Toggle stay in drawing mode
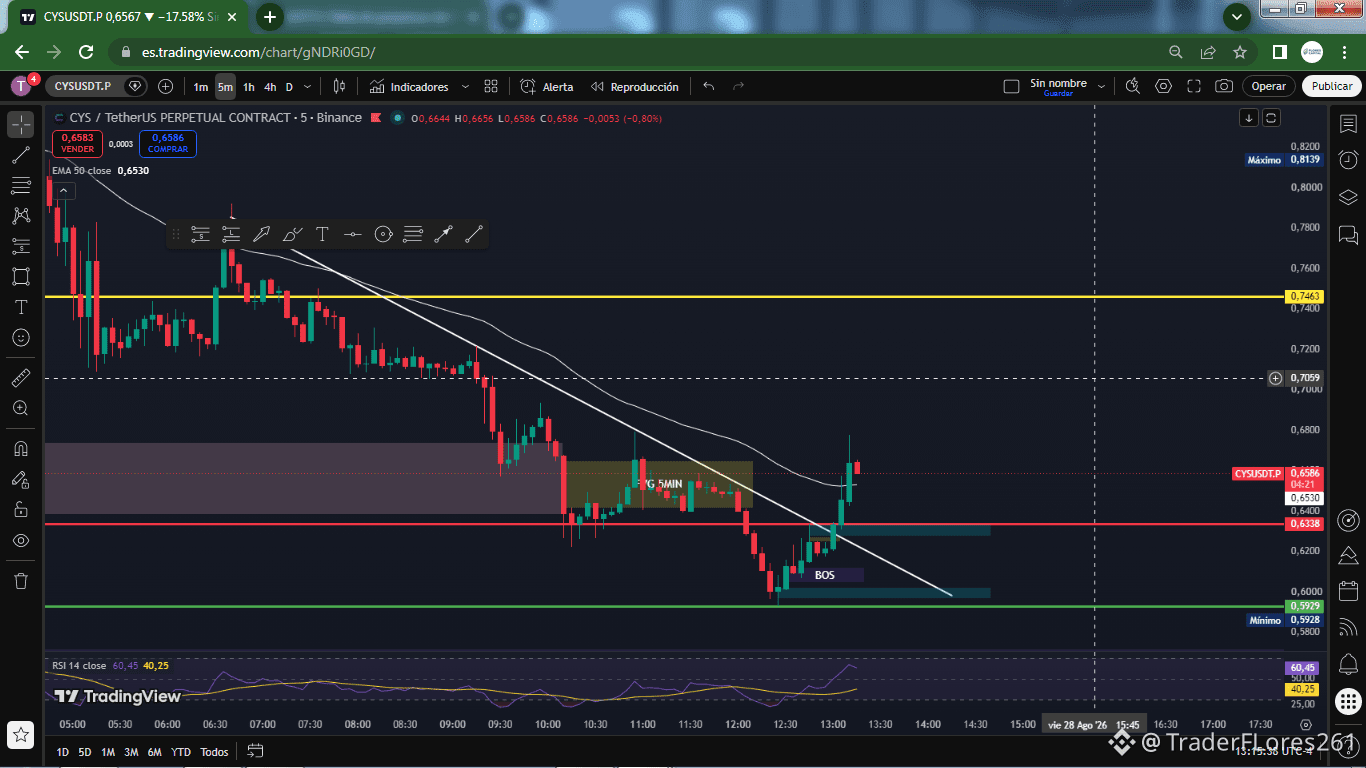Viewport: 1366px width, 768px height. tap(20, 479)
